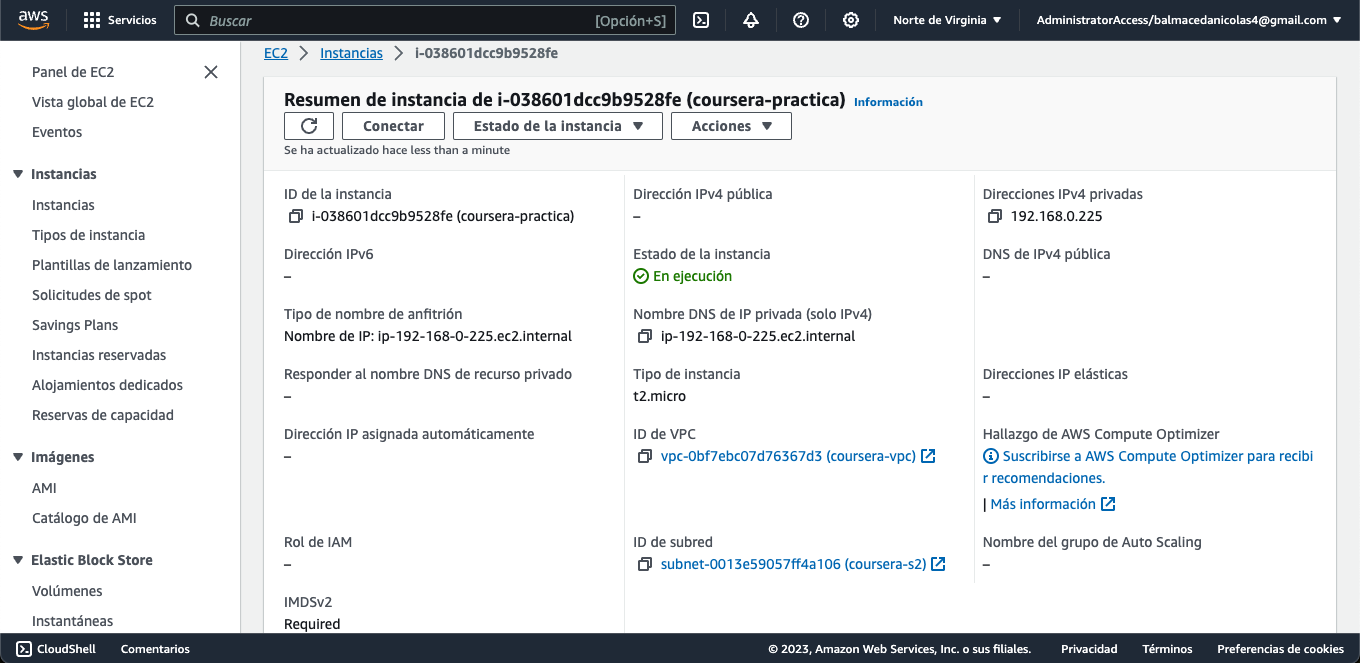The width and height of the screenshot is (1360, 663).
Task: Click the refresh instance button
Action: [309, 126]
